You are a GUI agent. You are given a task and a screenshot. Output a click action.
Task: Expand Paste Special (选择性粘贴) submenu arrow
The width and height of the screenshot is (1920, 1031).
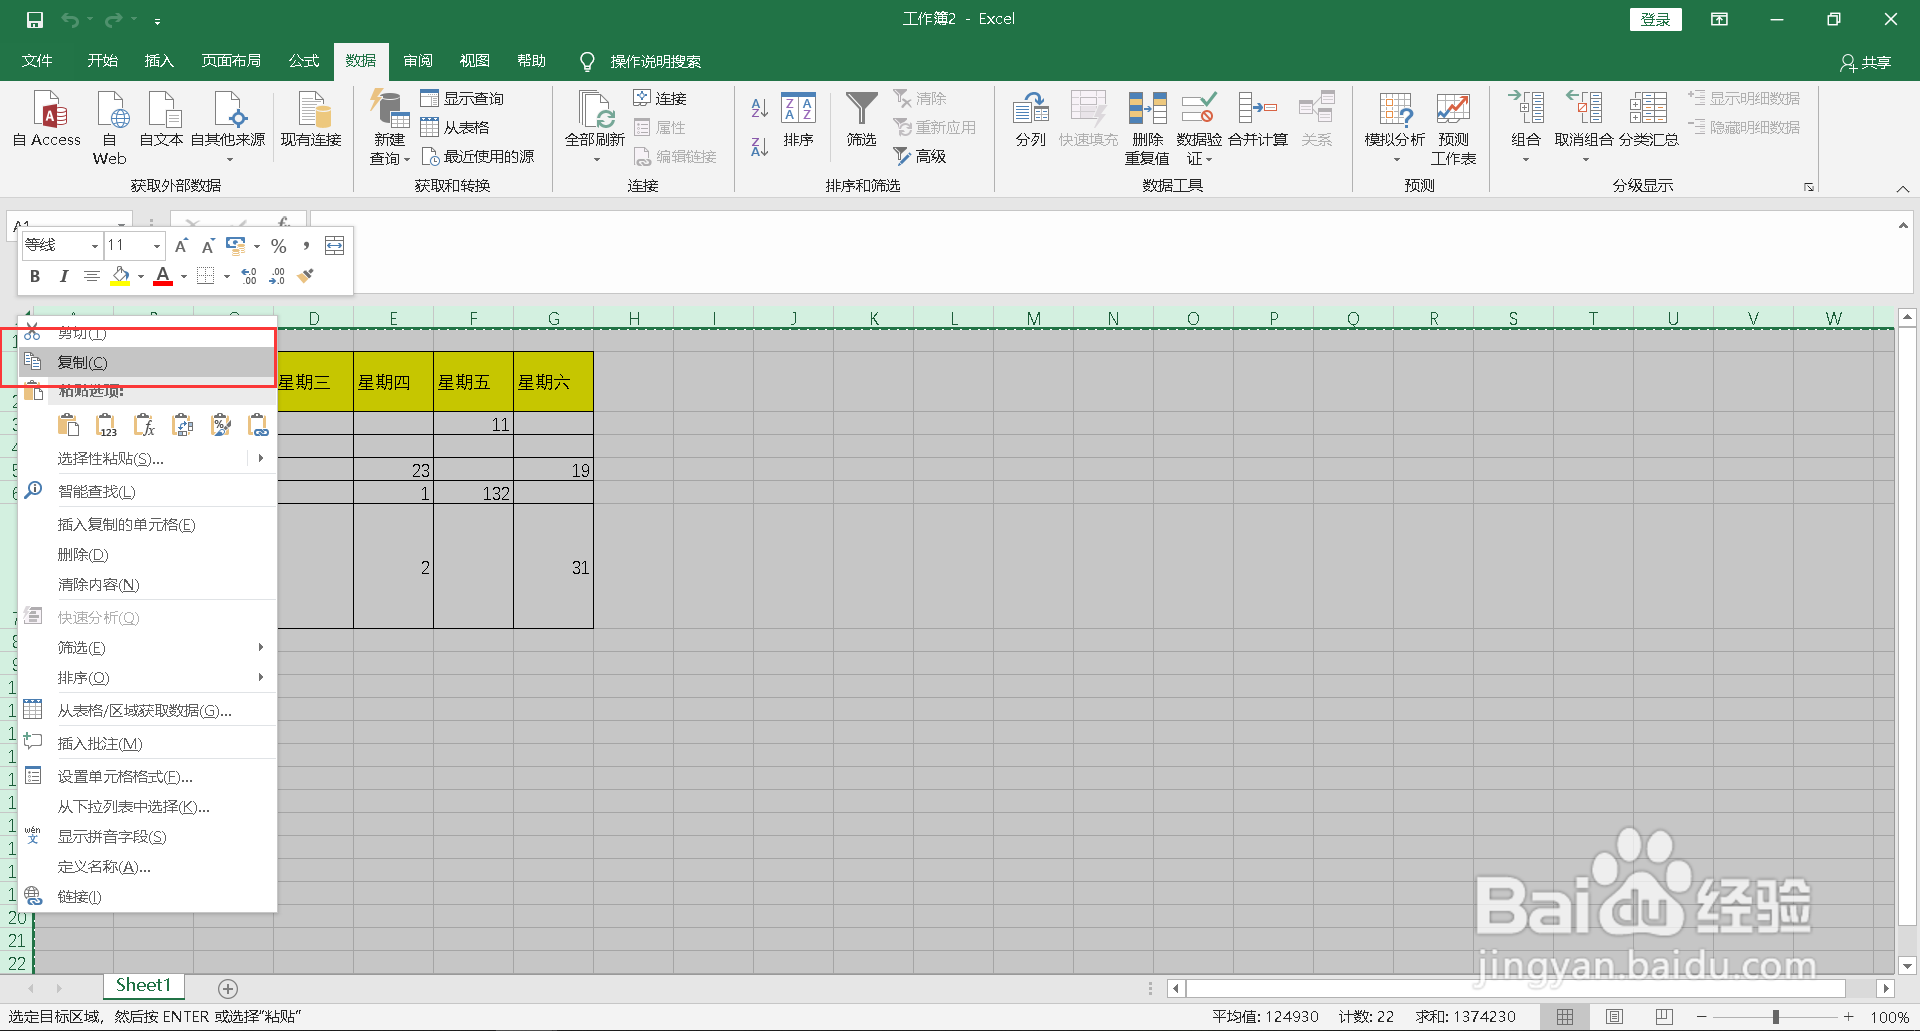261,458
